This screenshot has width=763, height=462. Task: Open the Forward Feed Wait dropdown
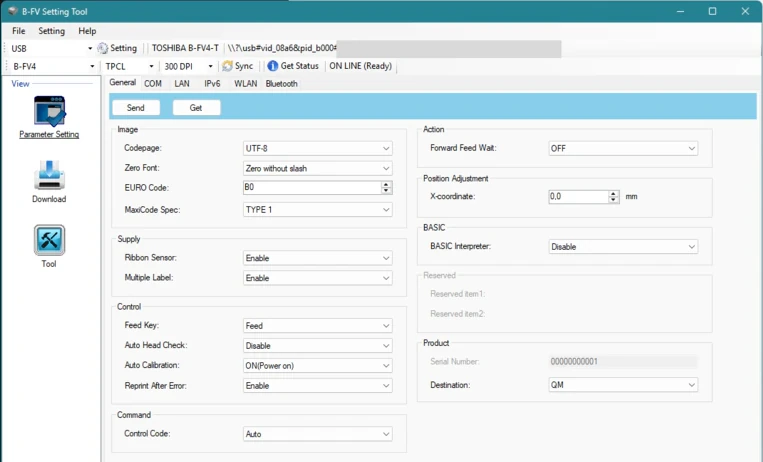coord(623,148)
